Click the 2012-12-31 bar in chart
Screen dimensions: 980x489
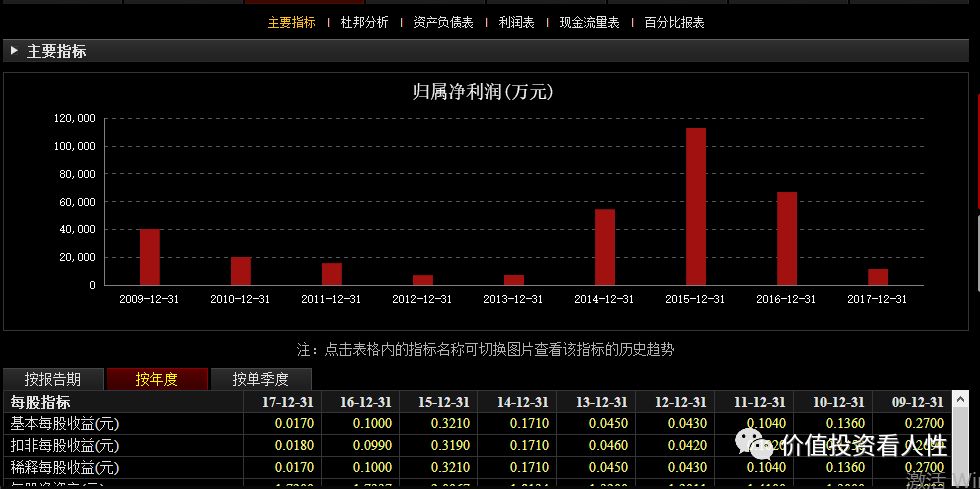click(422, 280)
